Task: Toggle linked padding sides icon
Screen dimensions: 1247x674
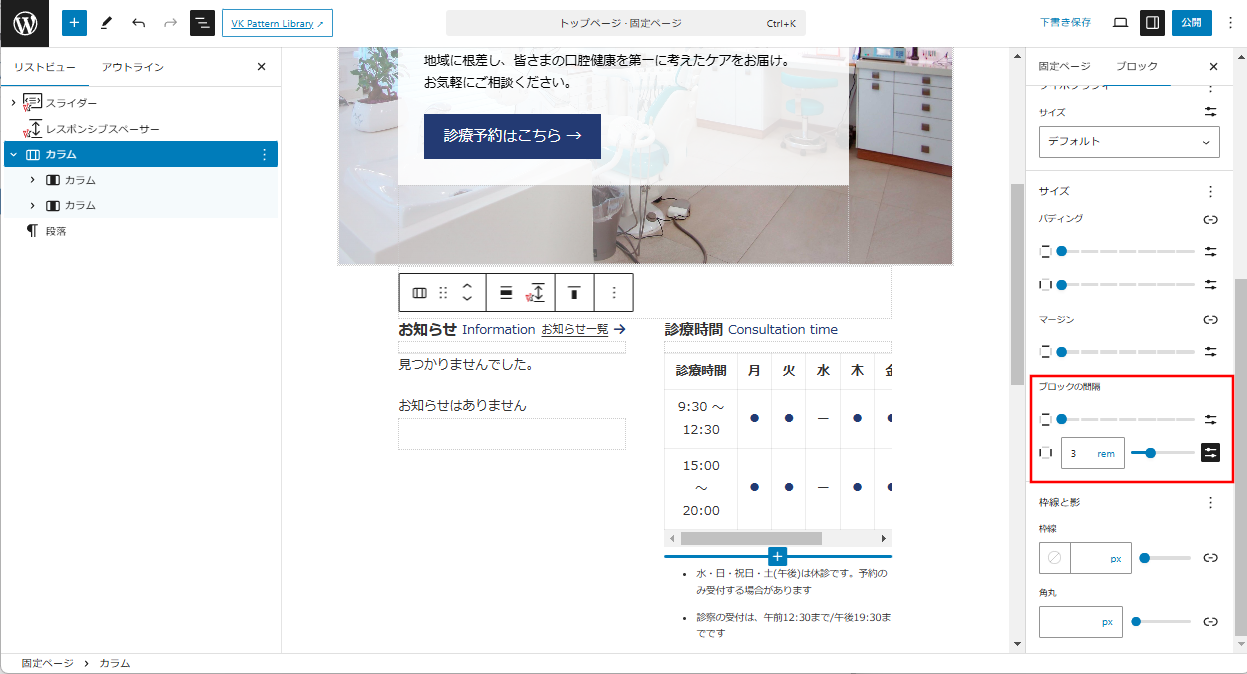Action: (1210, 220)
